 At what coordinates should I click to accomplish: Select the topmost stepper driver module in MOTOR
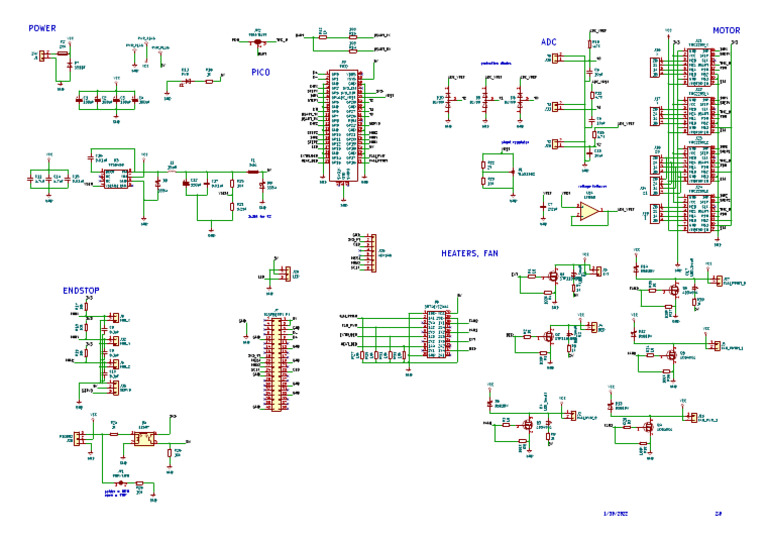(x=699, y=67)
